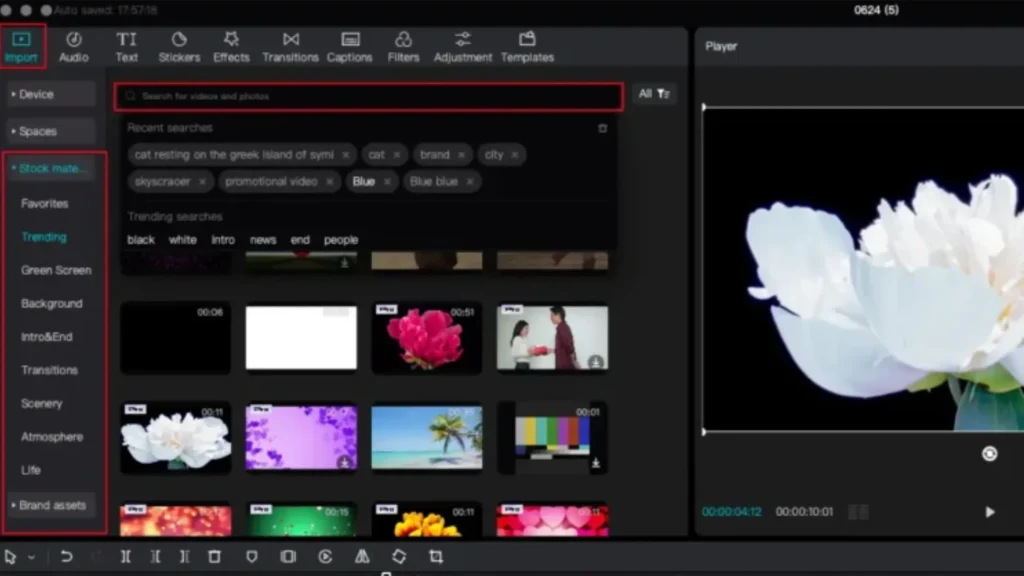The height and width of the screenshot is (576, 1024).
Task: Add a marker with shield icon
Action: pos(251,557)
